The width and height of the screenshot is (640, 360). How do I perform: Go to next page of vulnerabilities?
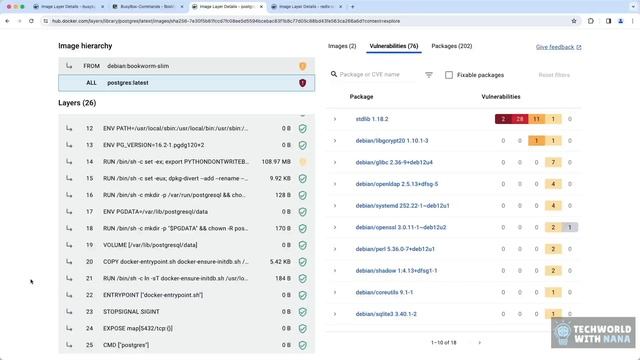tap(480, 343)
